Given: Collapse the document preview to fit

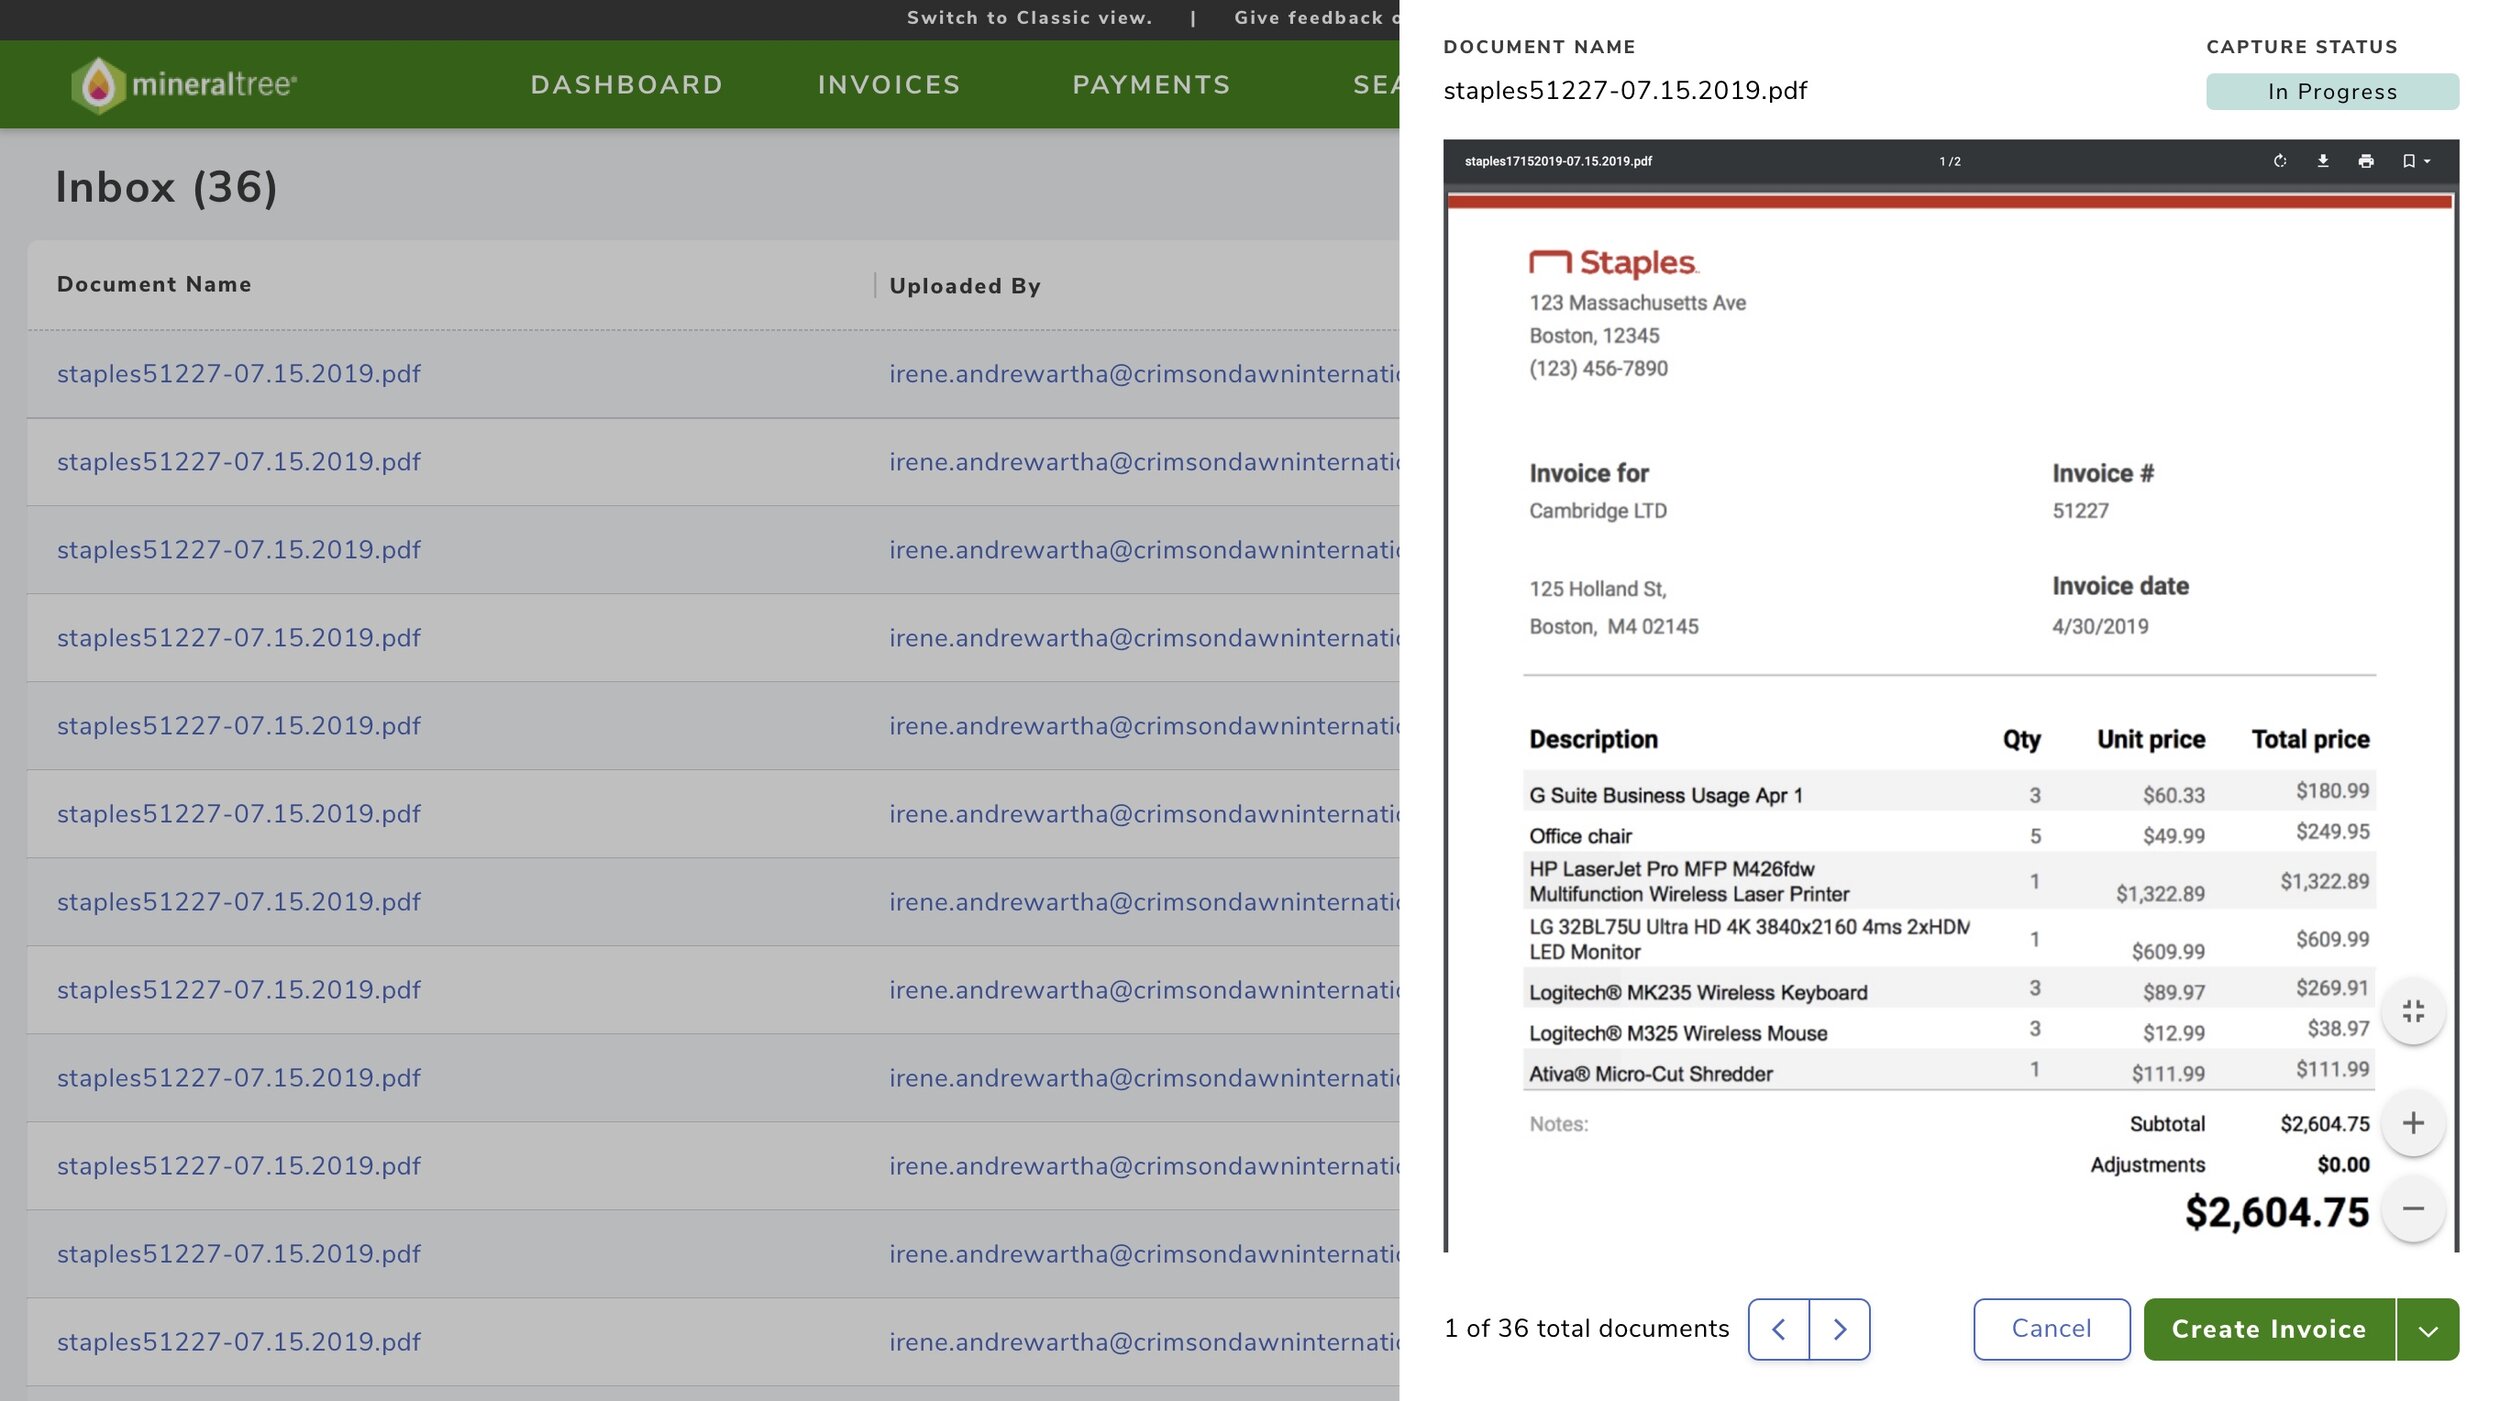Looking at the screenshot, I should click(2413, 1011).
